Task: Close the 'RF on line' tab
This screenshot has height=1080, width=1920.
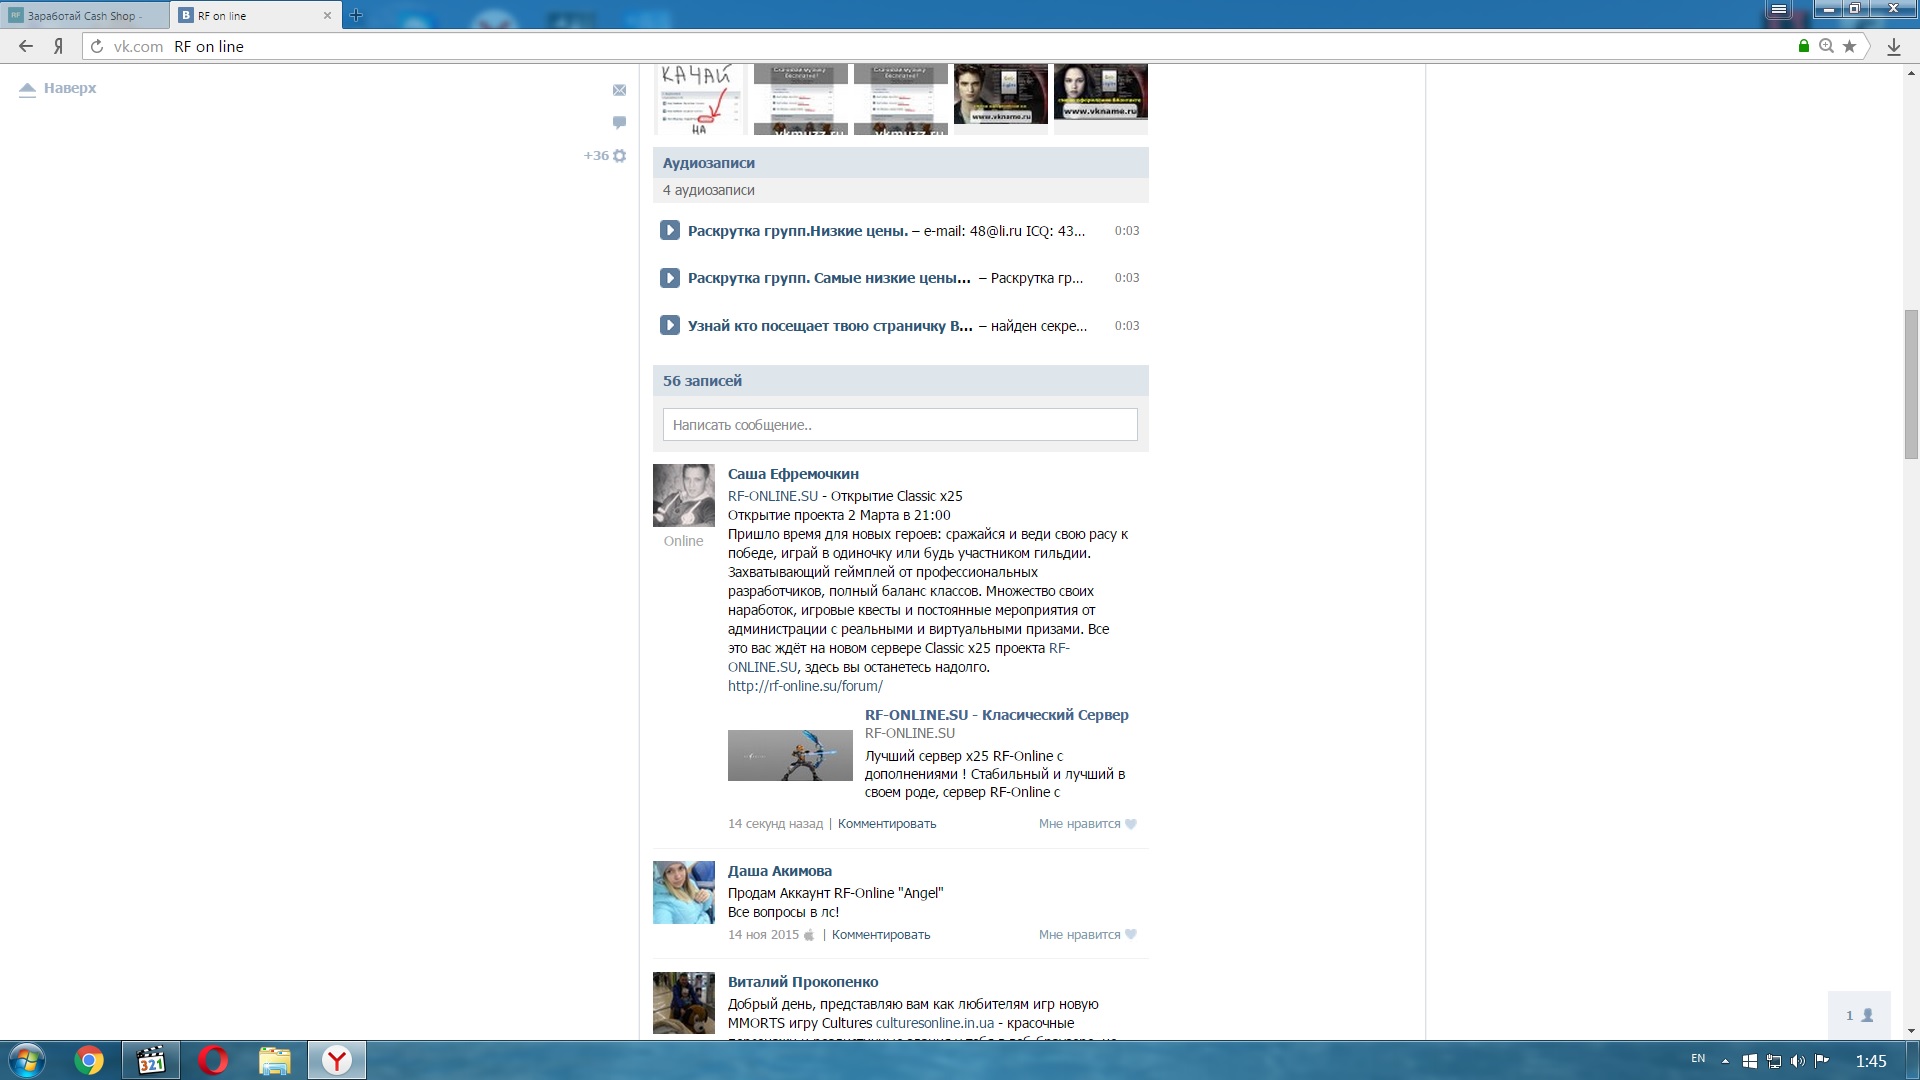Action: point(327,15)
